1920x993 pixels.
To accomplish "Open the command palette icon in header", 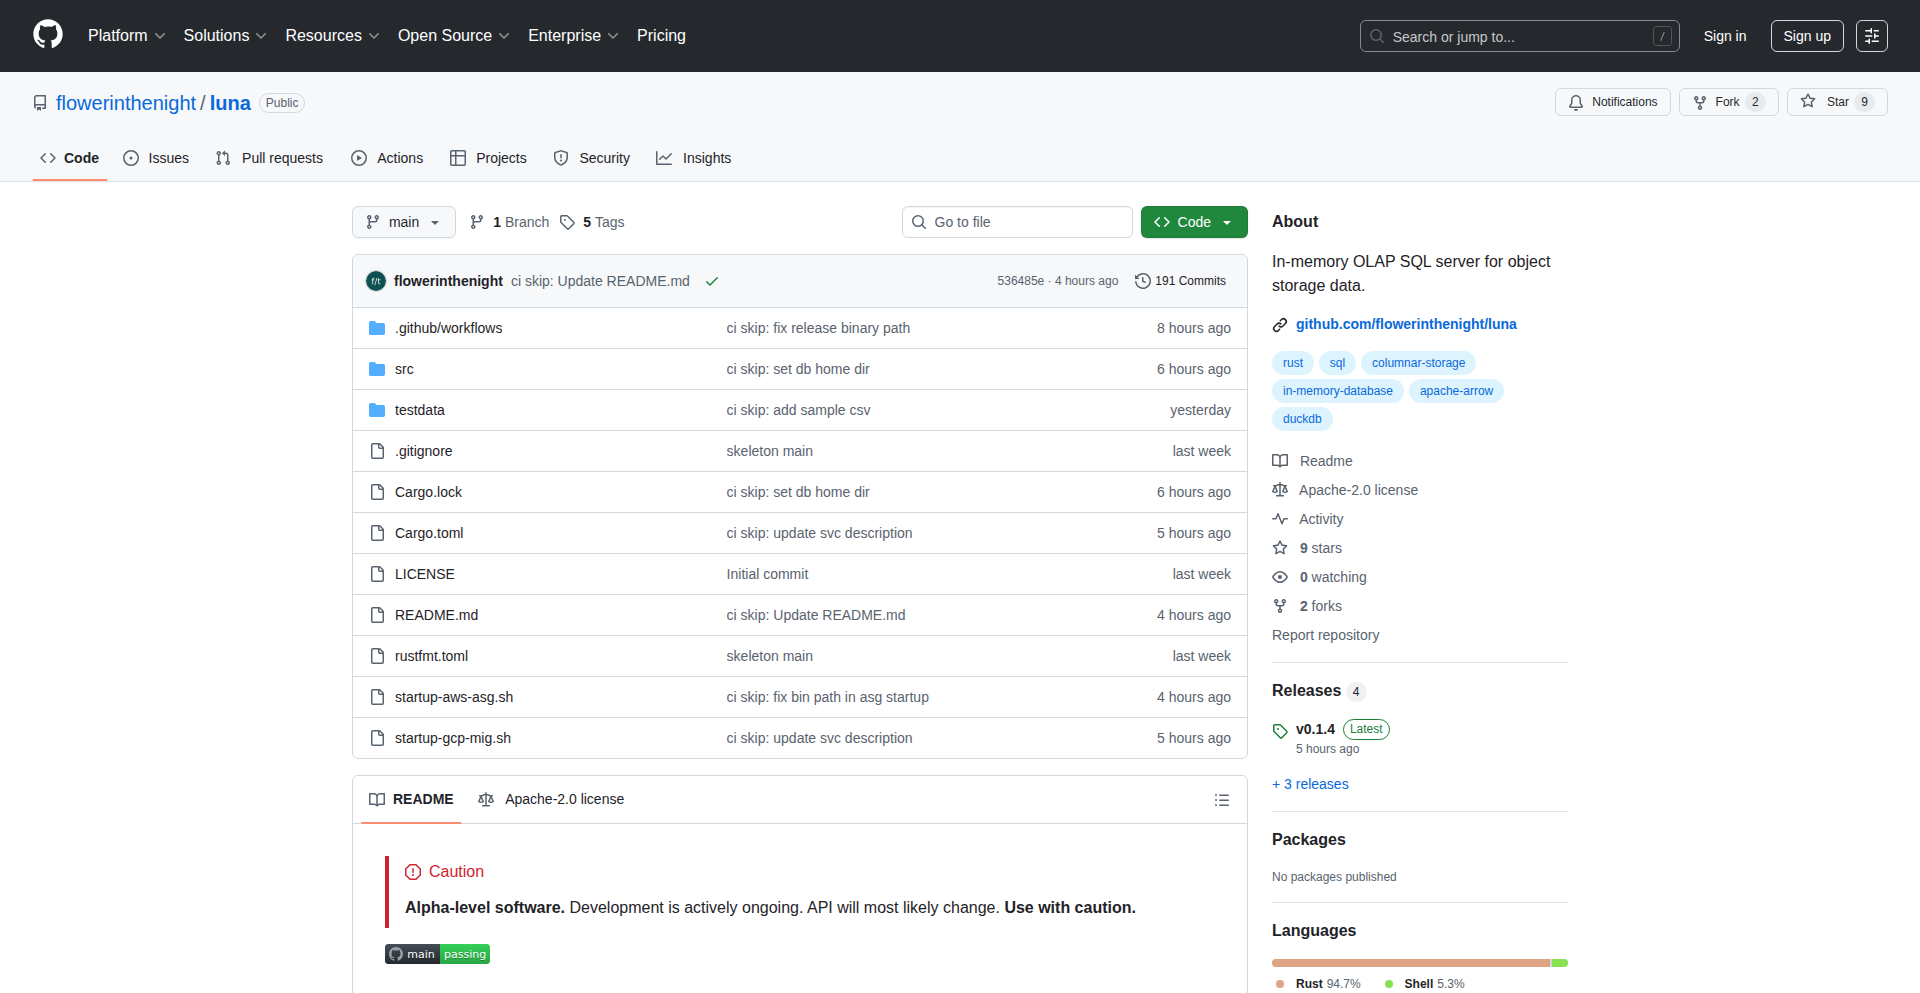I will (x=1871, y=36).
